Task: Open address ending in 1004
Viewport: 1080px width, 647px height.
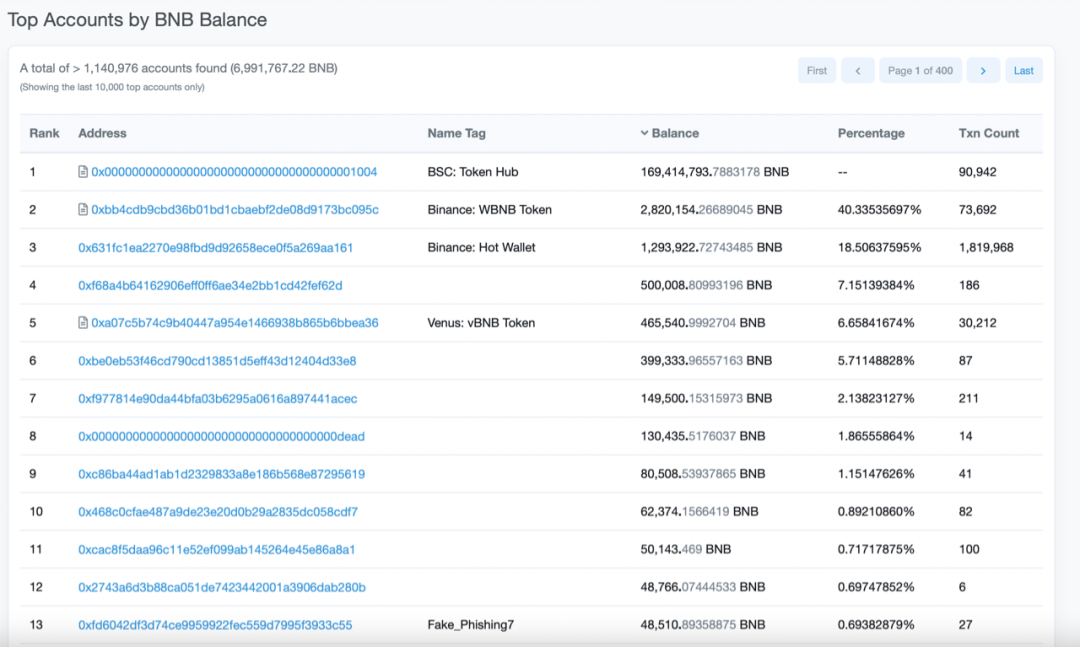Action: [x=234, y=172]
